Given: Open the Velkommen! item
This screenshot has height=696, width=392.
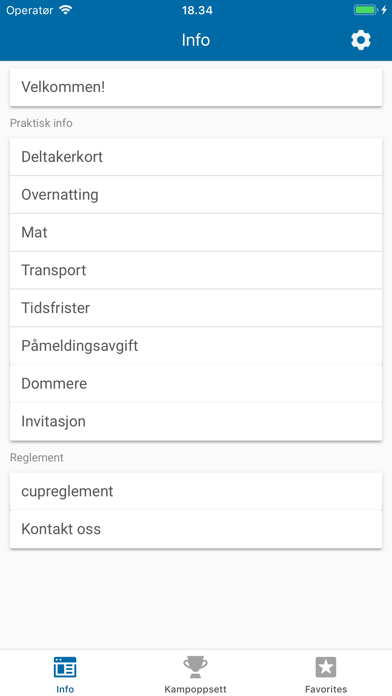Looking at the screenshot, I should point(196,87).
